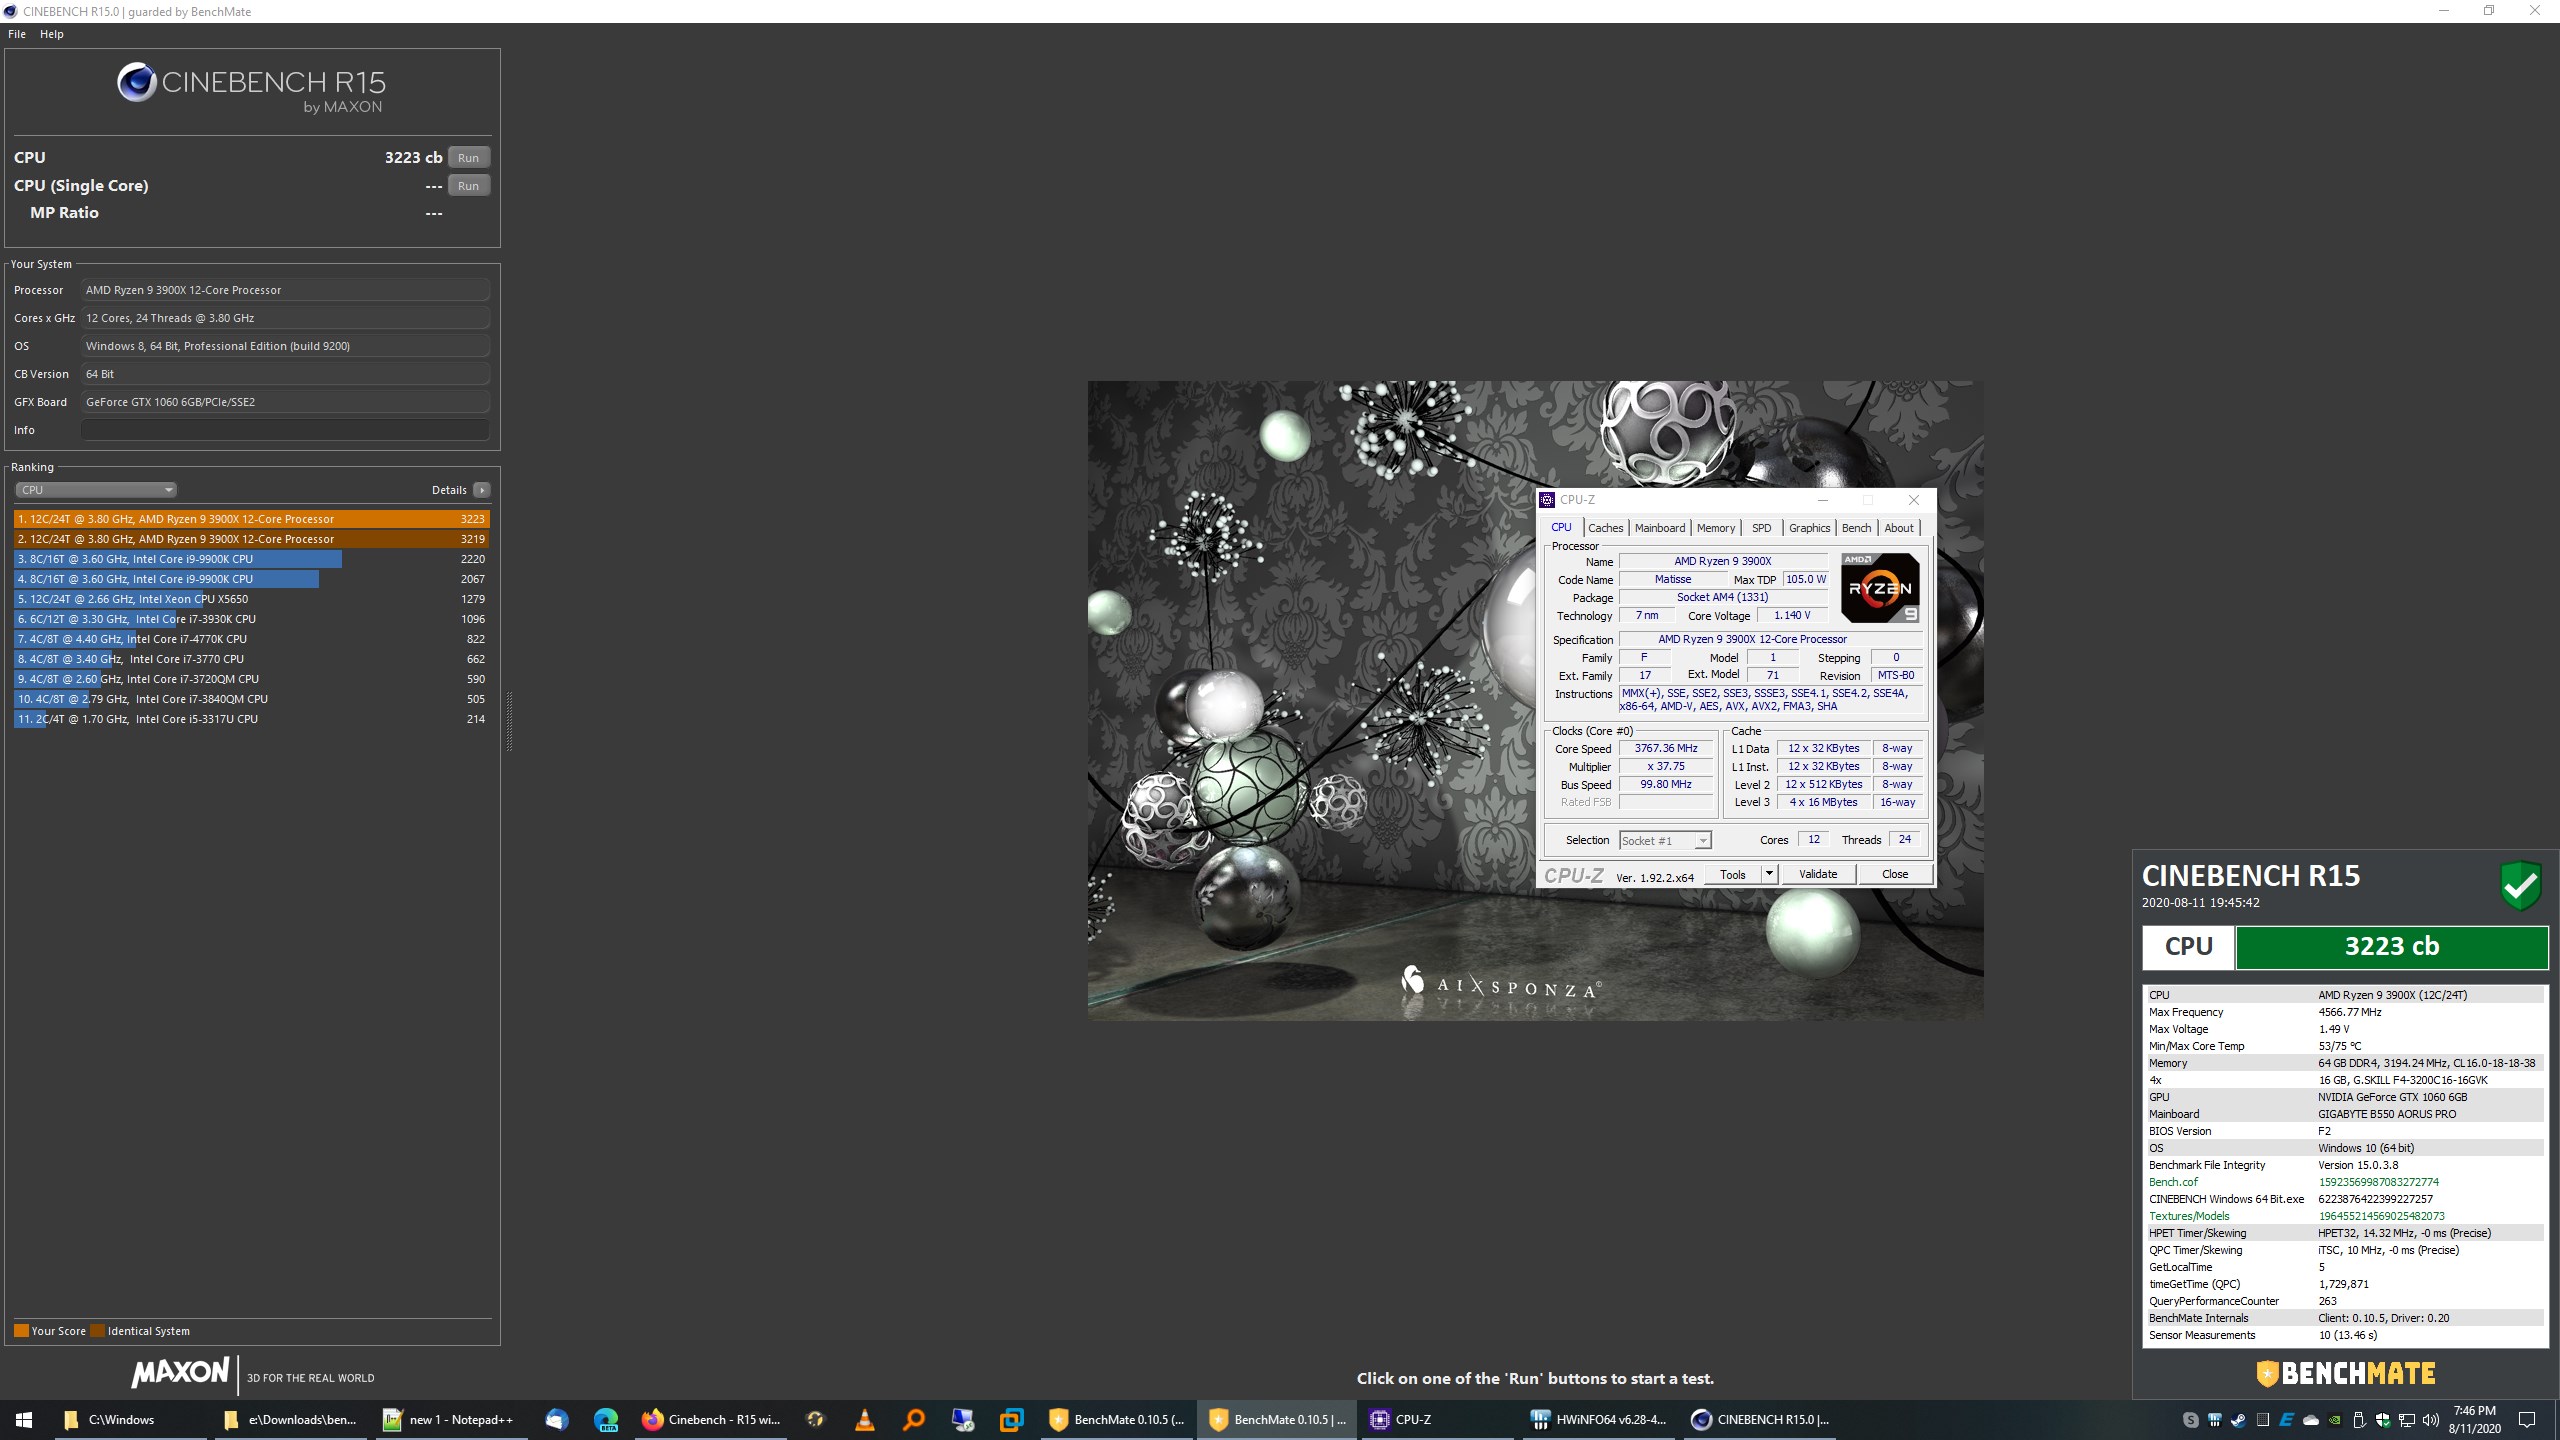Select ranking row 3 Core i9-9900K 2220
2560x1440 pixels.
click(x=252, y=559)
